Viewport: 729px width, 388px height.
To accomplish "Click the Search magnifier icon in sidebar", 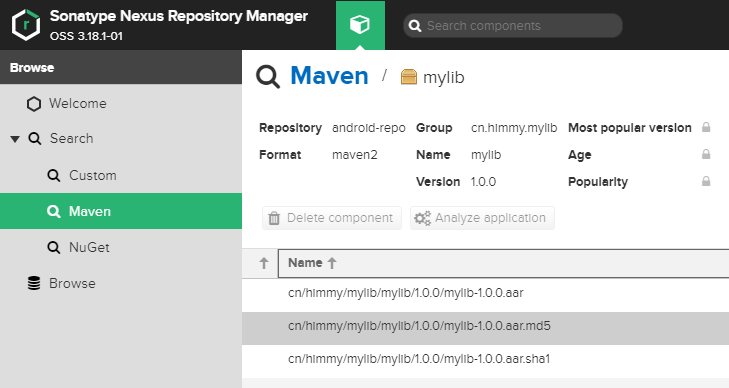I will [x=35, y=138].
